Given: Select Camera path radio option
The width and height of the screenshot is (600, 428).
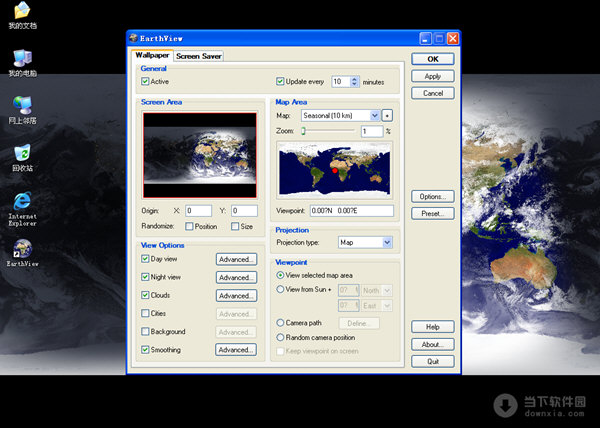Looking at the screenshot, I should (x=280, y=323).
